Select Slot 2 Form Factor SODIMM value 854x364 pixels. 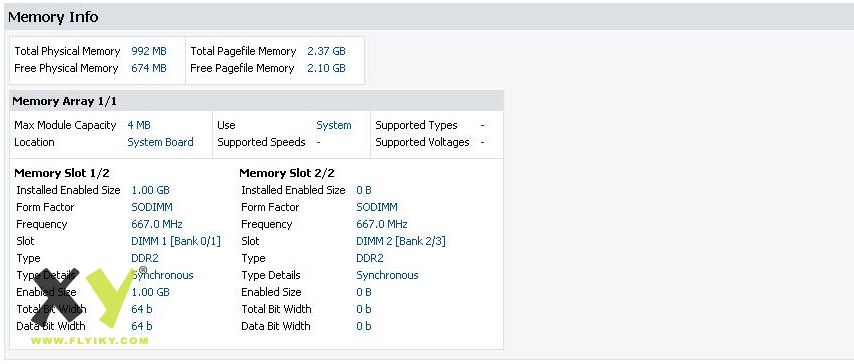[377, 207]
